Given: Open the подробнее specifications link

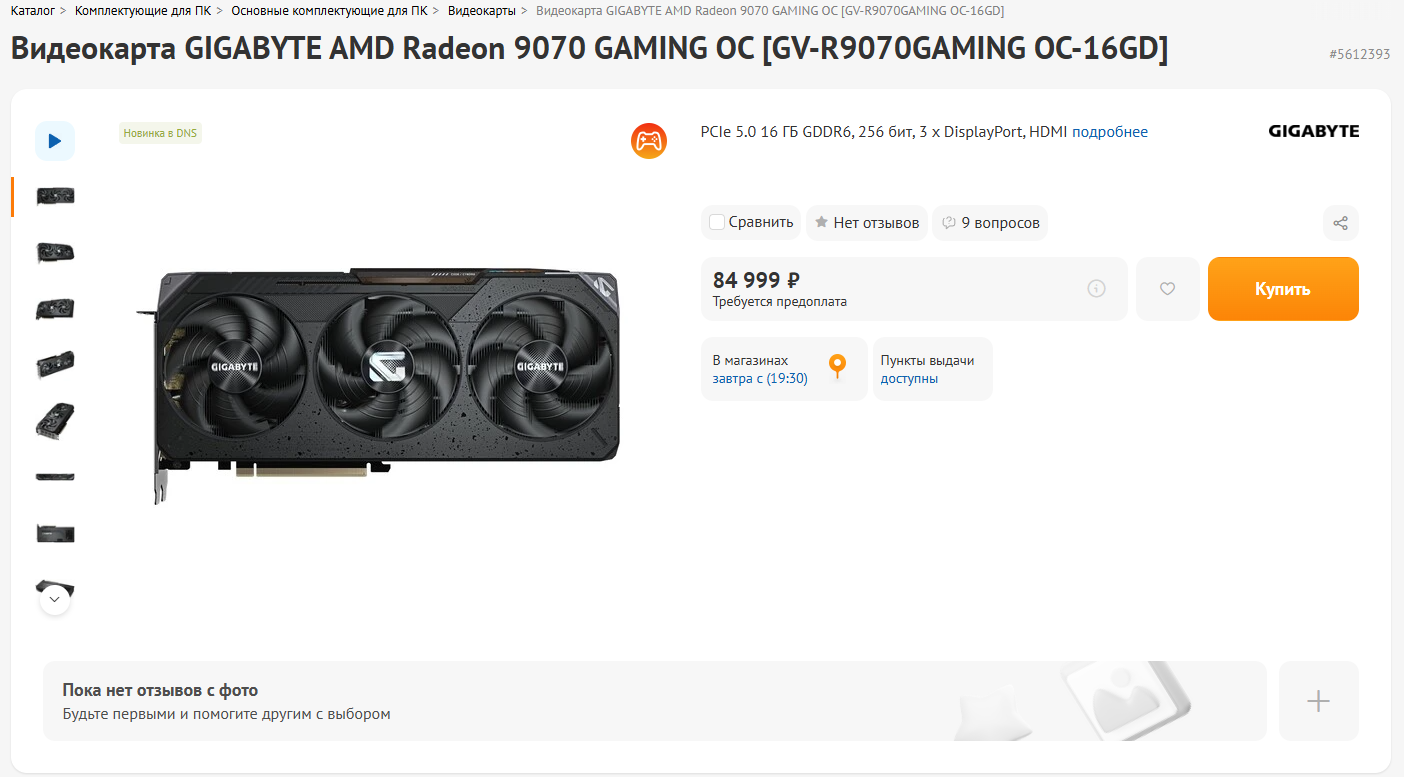Looking at the screenshot, I should [x=1110, y=132].
